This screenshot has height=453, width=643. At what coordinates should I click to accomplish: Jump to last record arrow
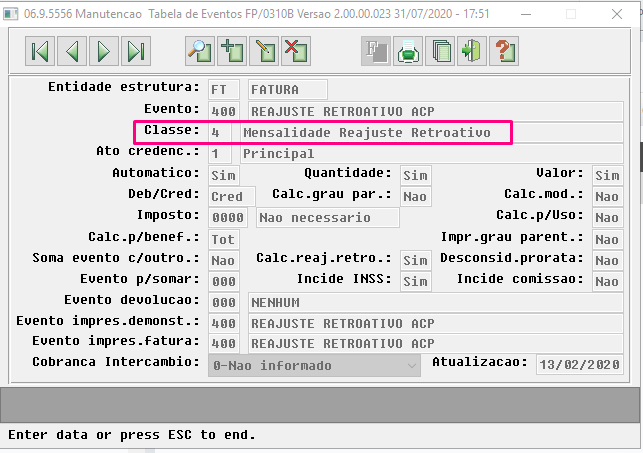coord(136,51)
